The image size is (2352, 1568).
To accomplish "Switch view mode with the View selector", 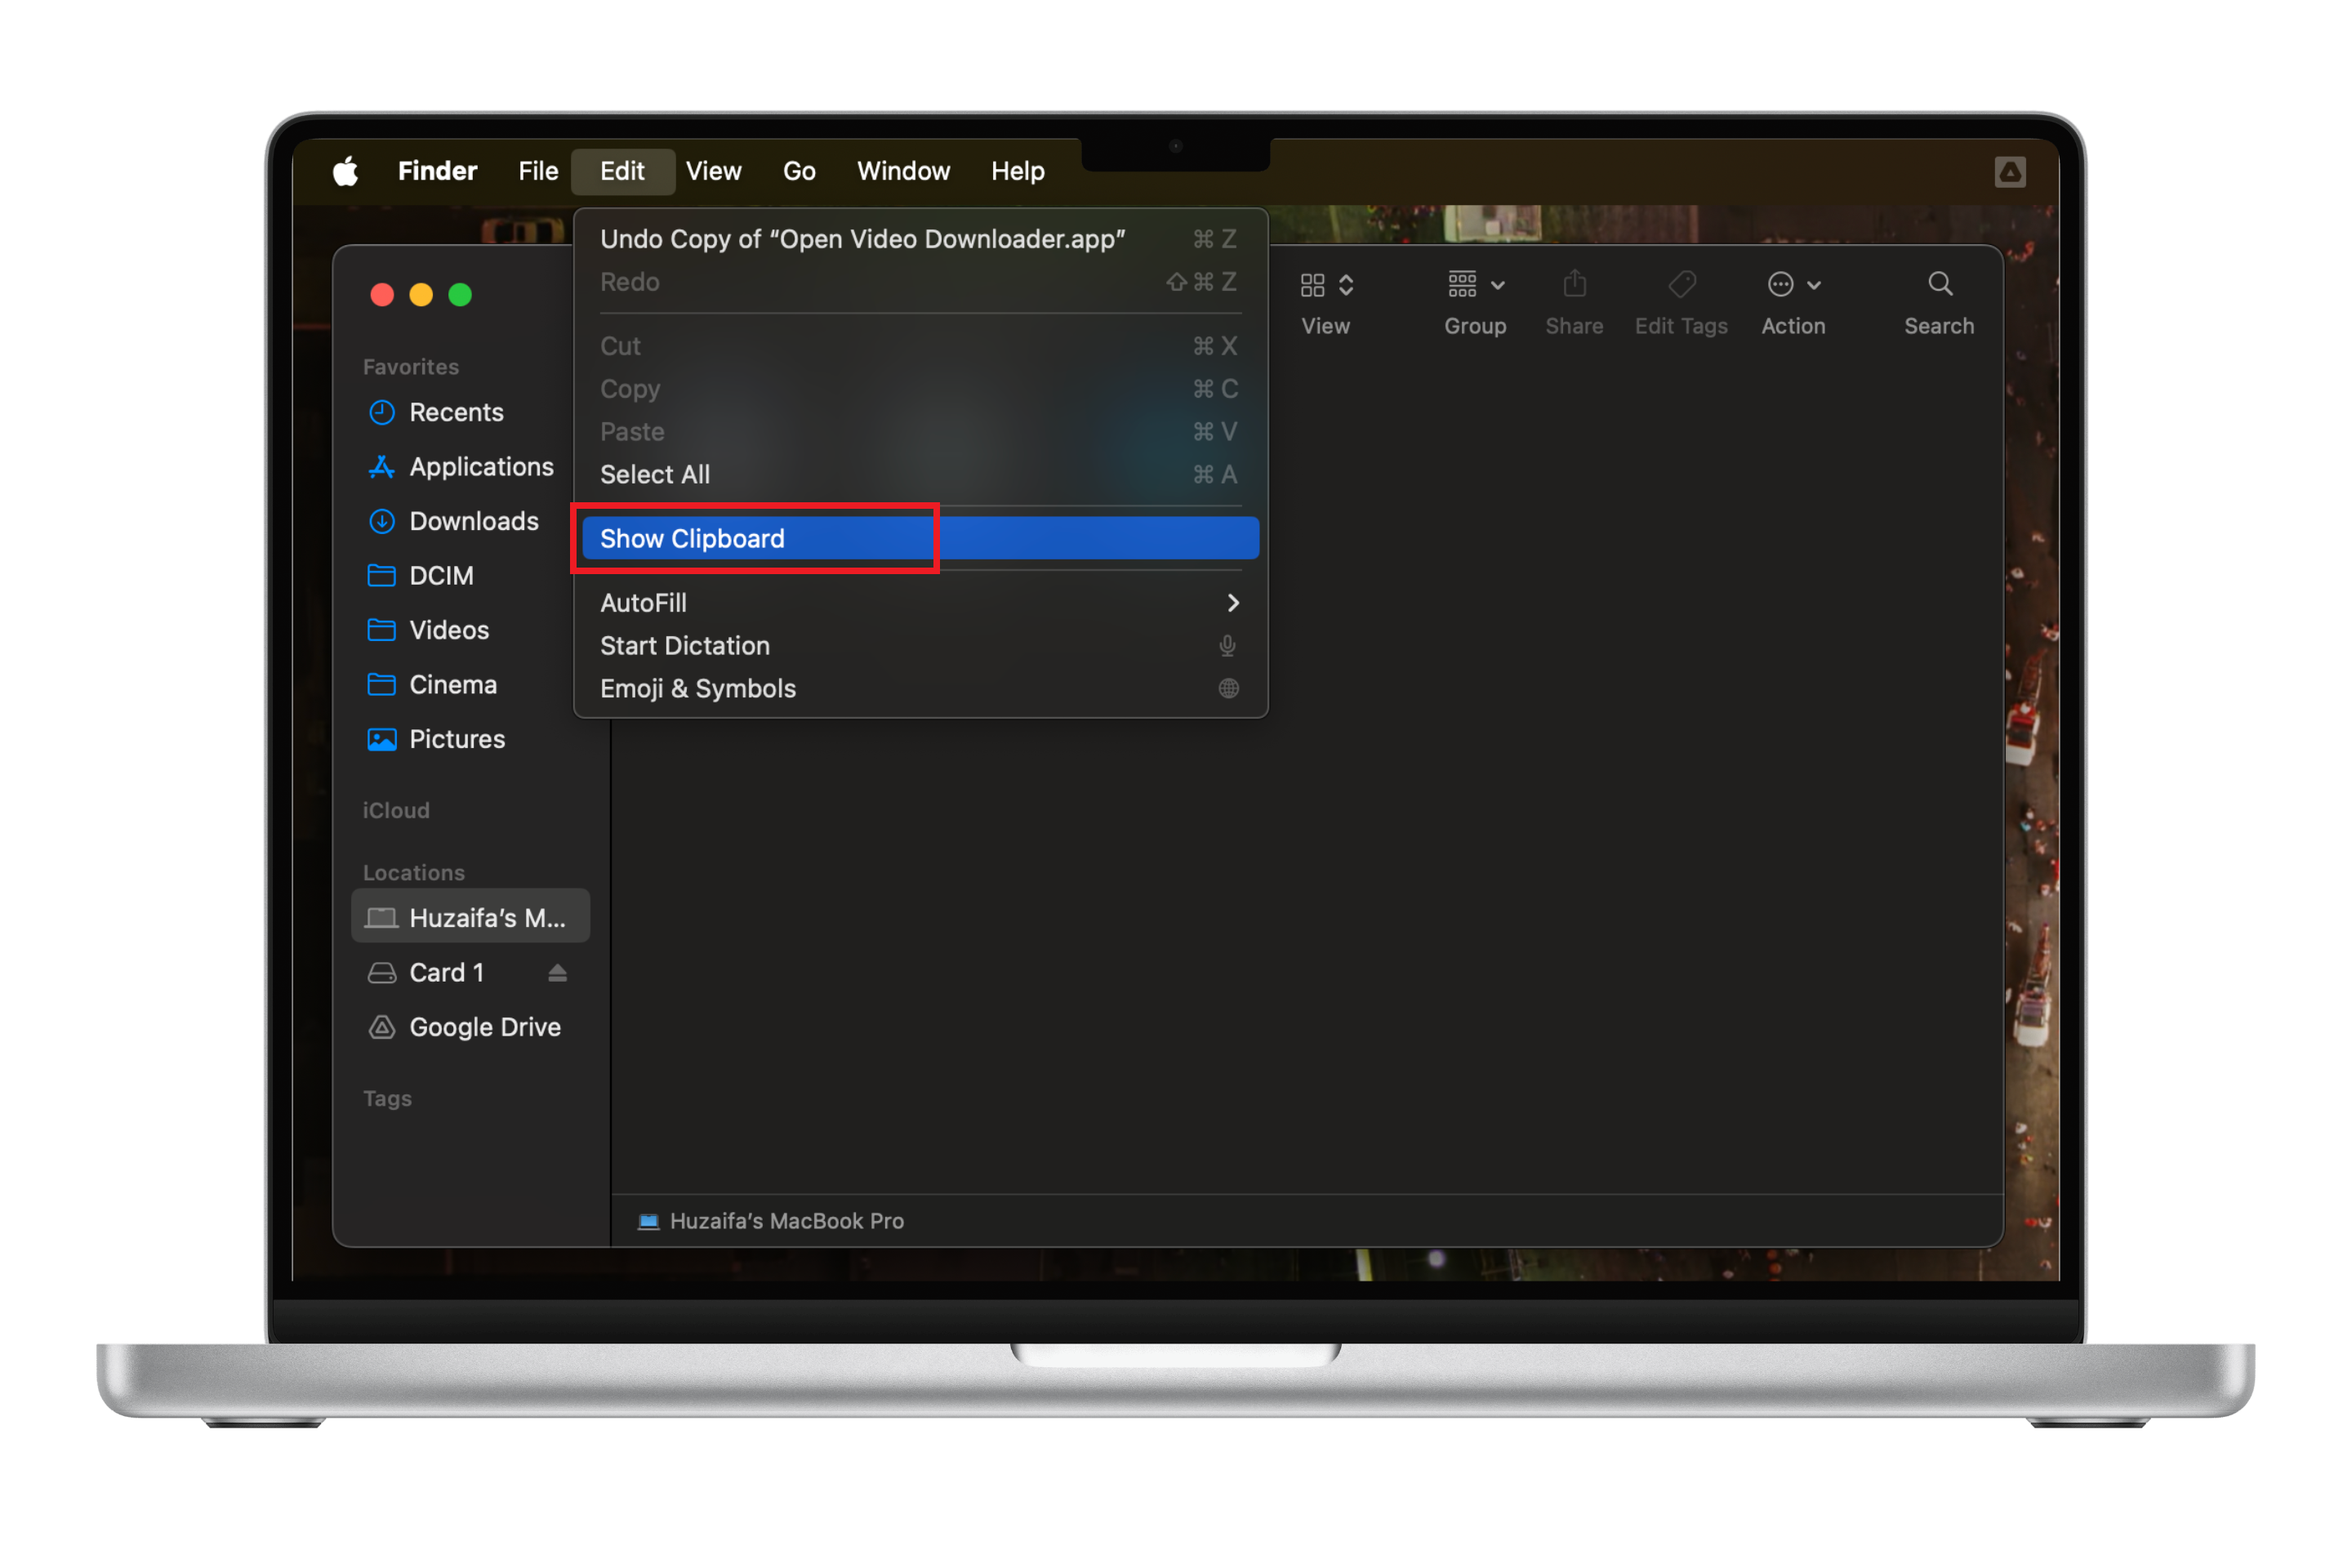I will [x=1326, y=285].
